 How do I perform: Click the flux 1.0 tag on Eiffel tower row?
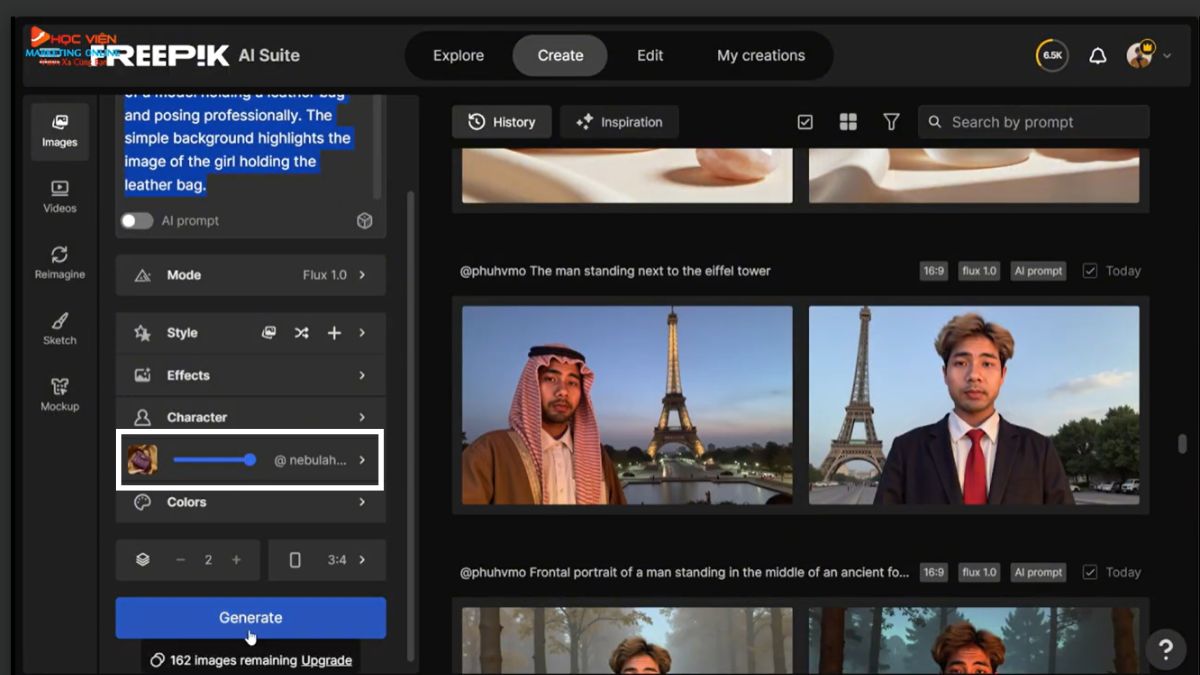coord(979,271)
